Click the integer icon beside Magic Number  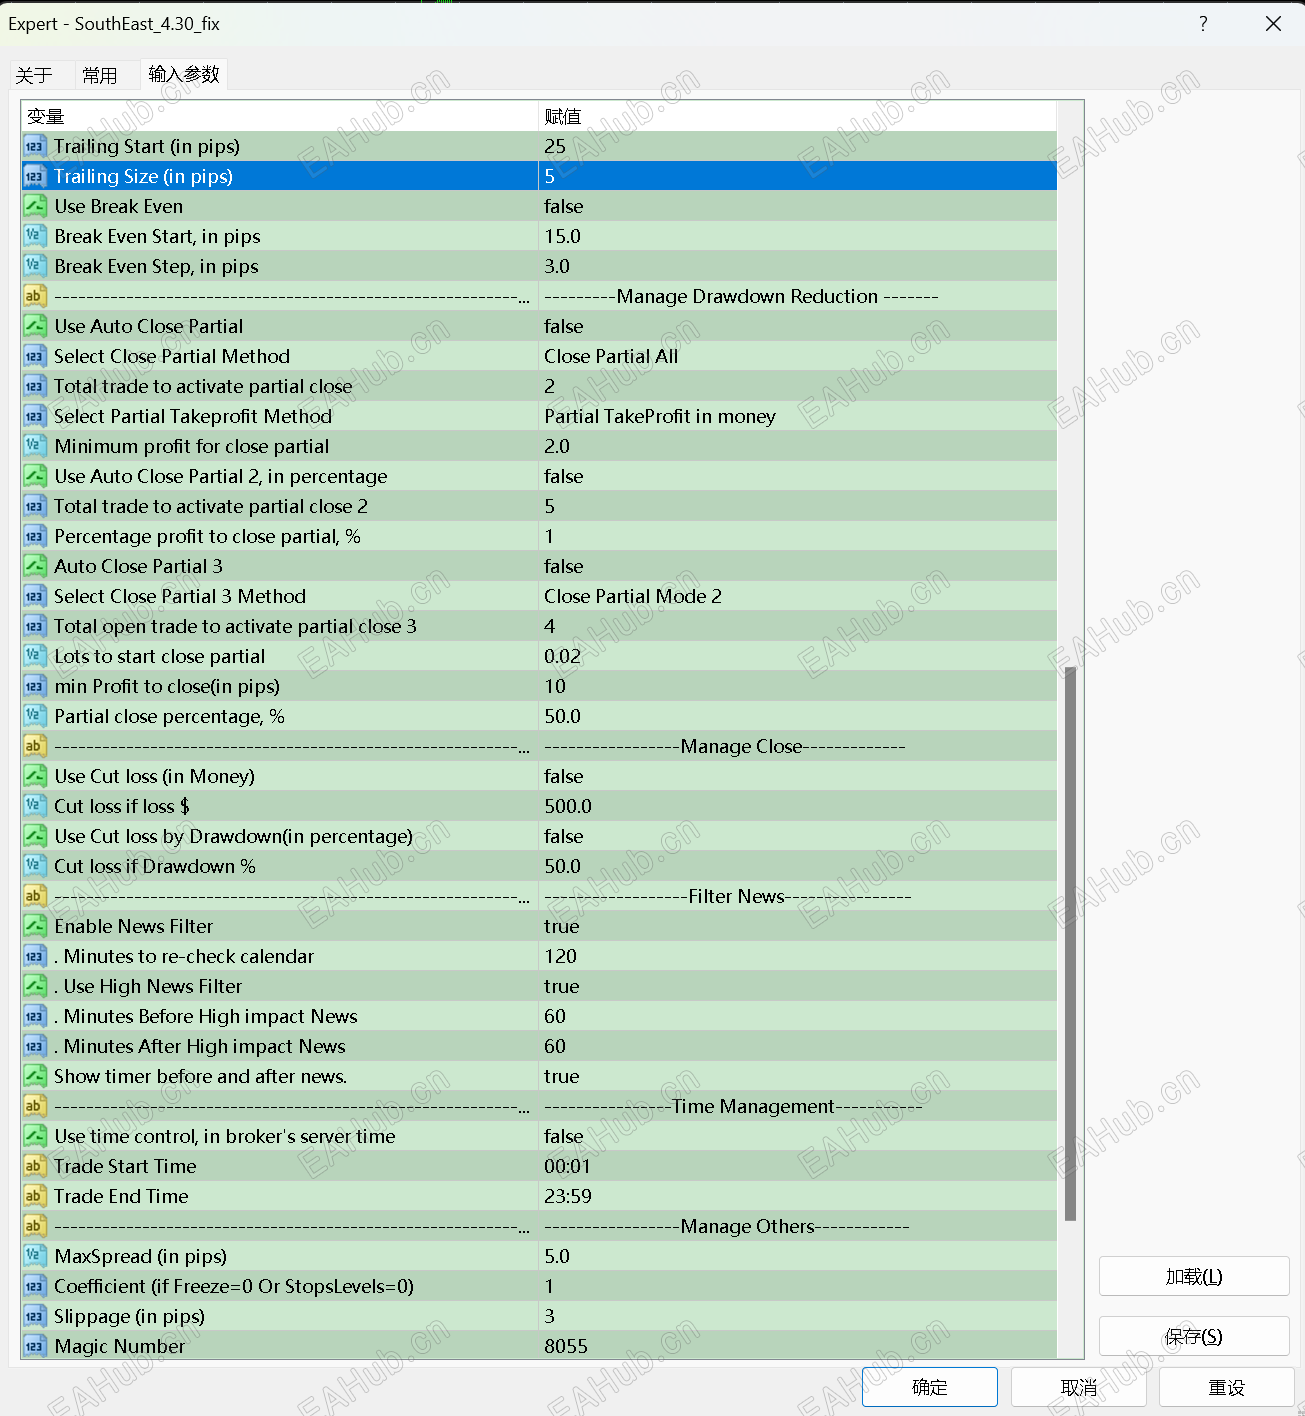coord(35,1346)
